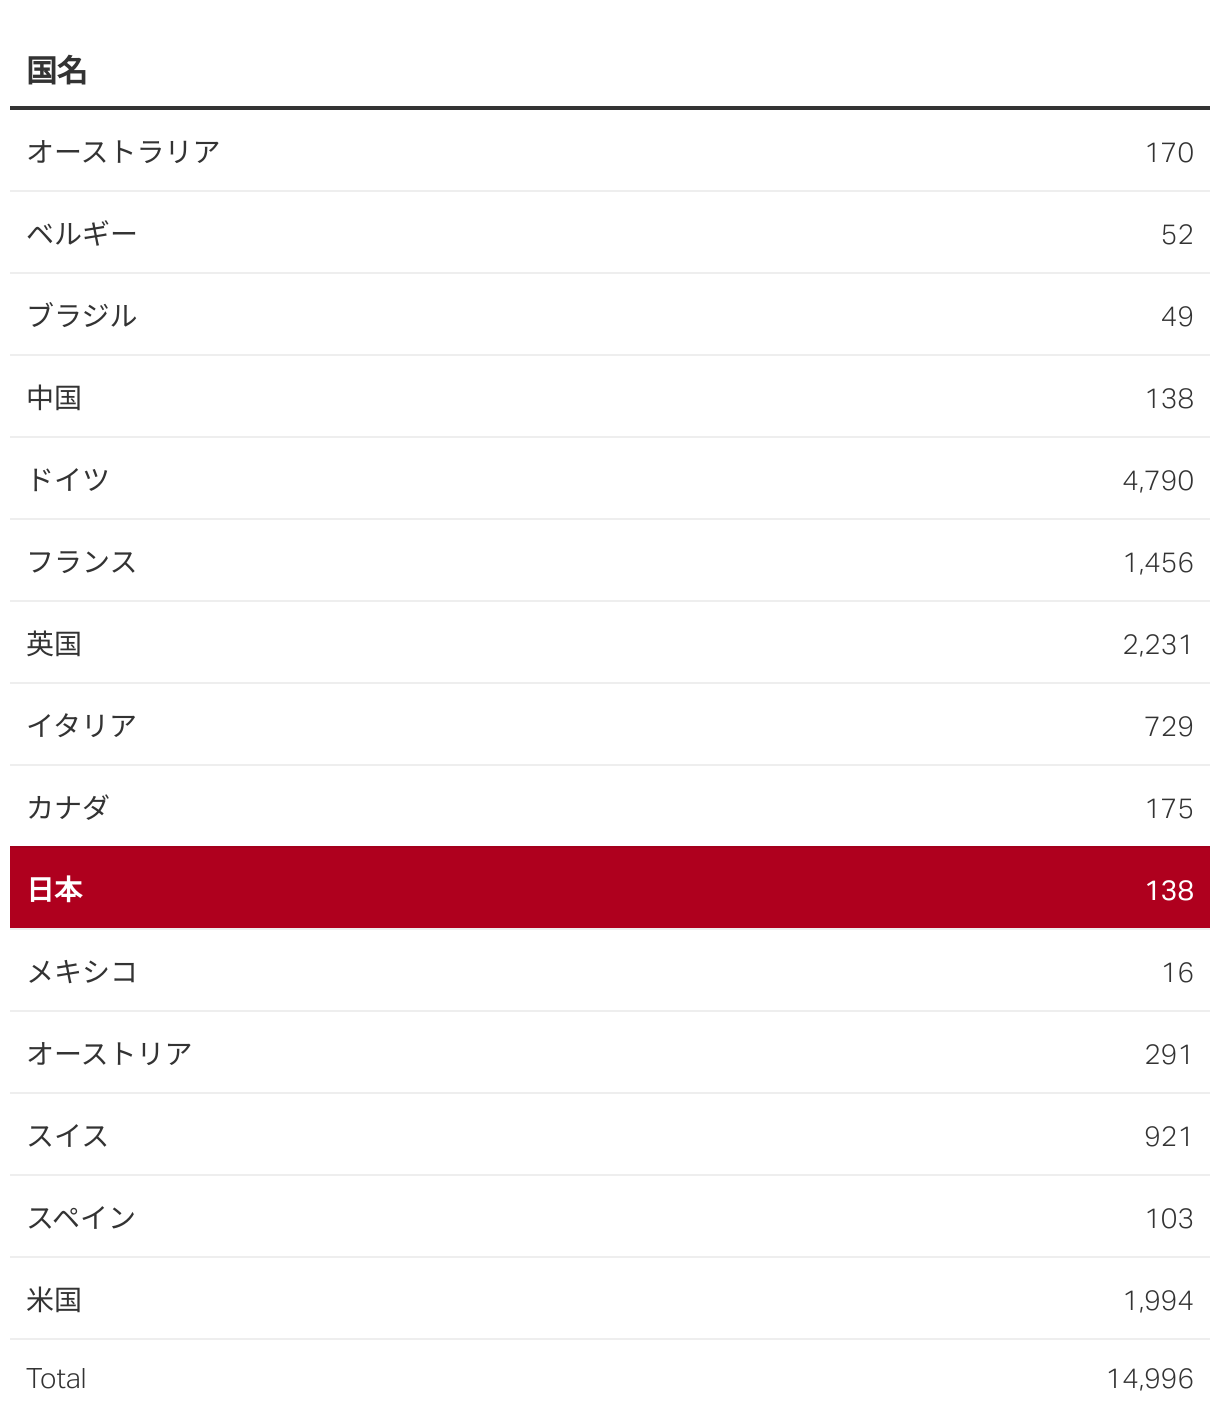
Task: Select the カナダ row
Action: pos(610,807)
